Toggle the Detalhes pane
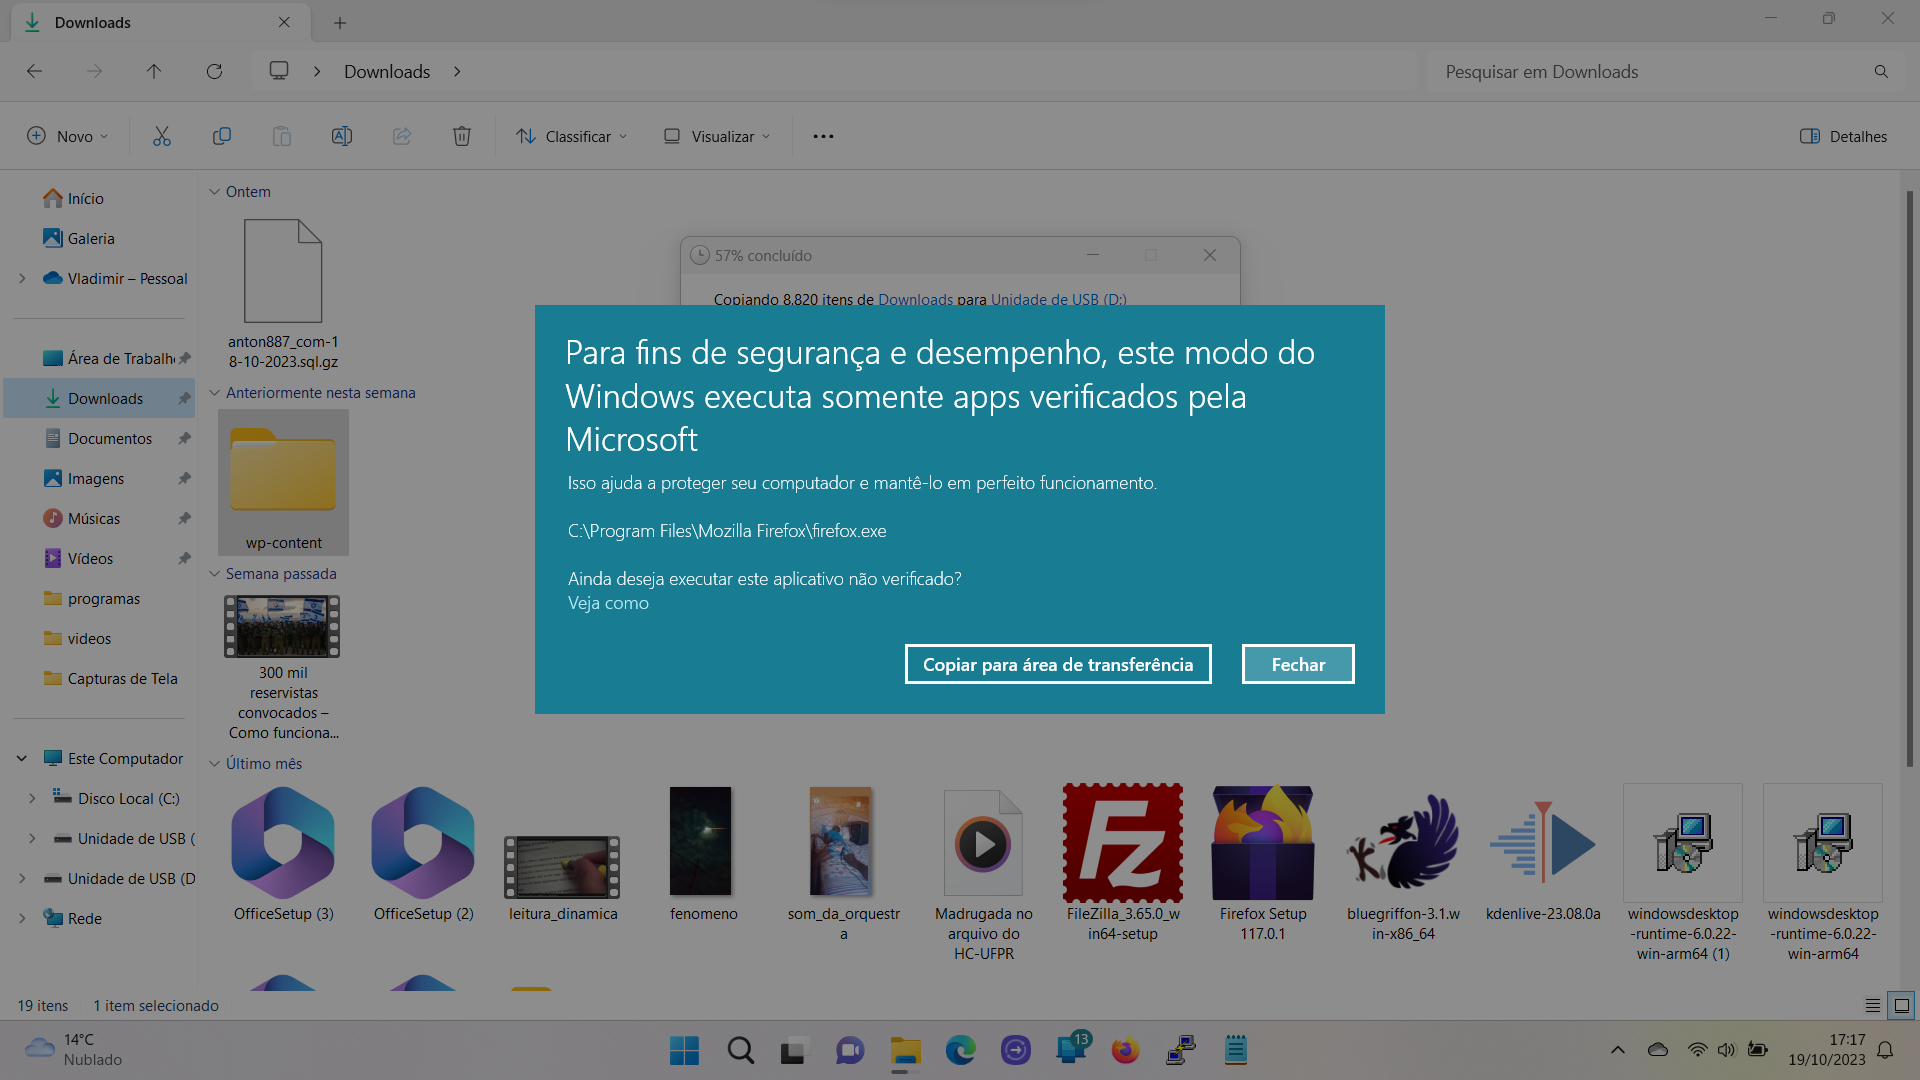Viewport: 1920px width, 1080px height. 1843,136
